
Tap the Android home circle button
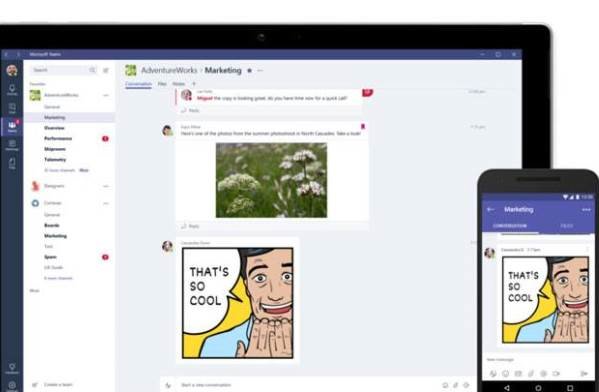[x=538, y=388]
